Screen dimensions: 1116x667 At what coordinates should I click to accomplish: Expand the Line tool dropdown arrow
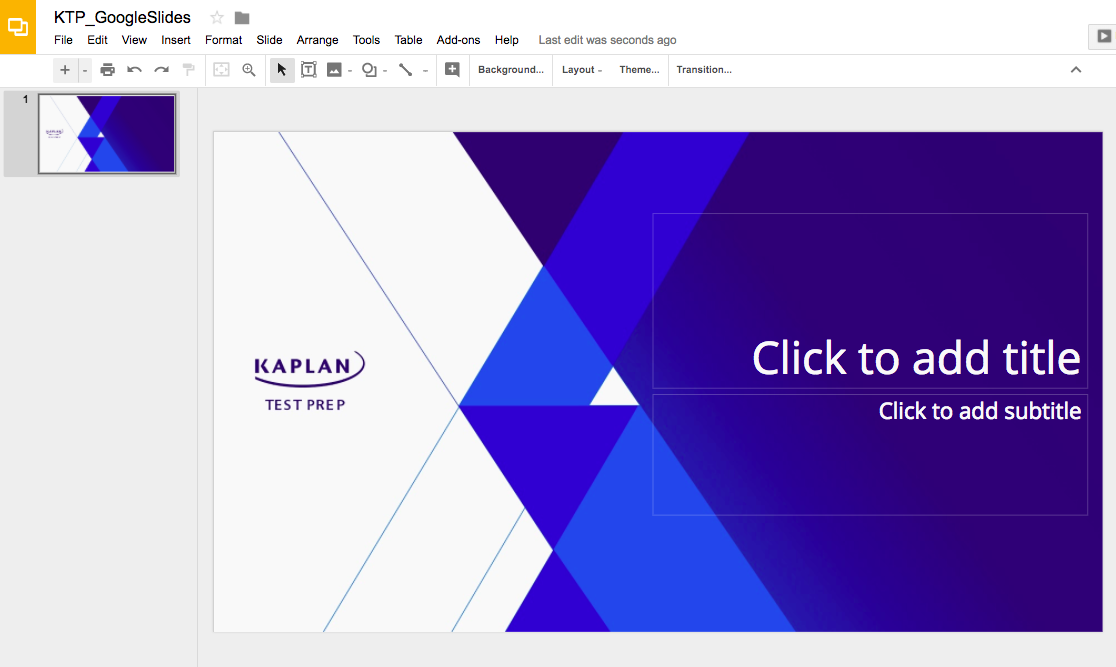pos(425,71)
